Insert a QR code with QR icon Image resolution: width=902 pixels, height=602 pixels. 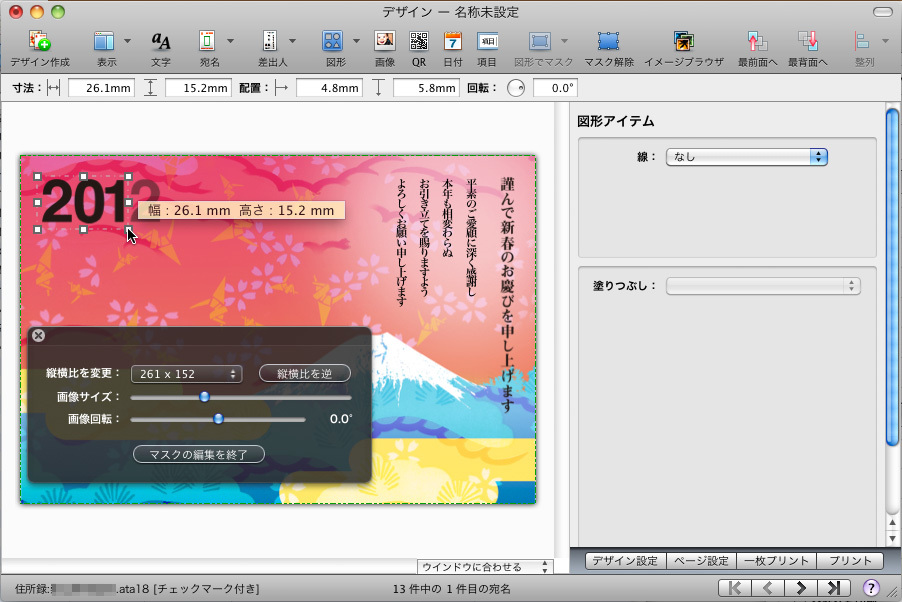point(419,42)
